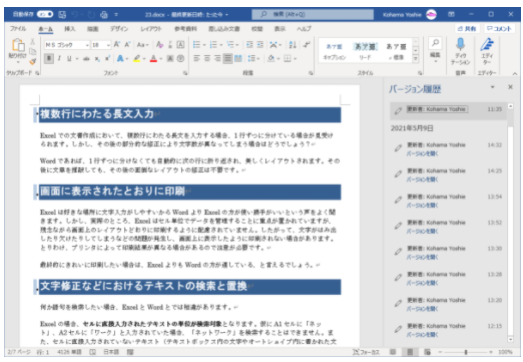The height and width of the screenshot is (362, 523).
Task: Open the version saved at 13:54
Action: [x=422, y=205]
